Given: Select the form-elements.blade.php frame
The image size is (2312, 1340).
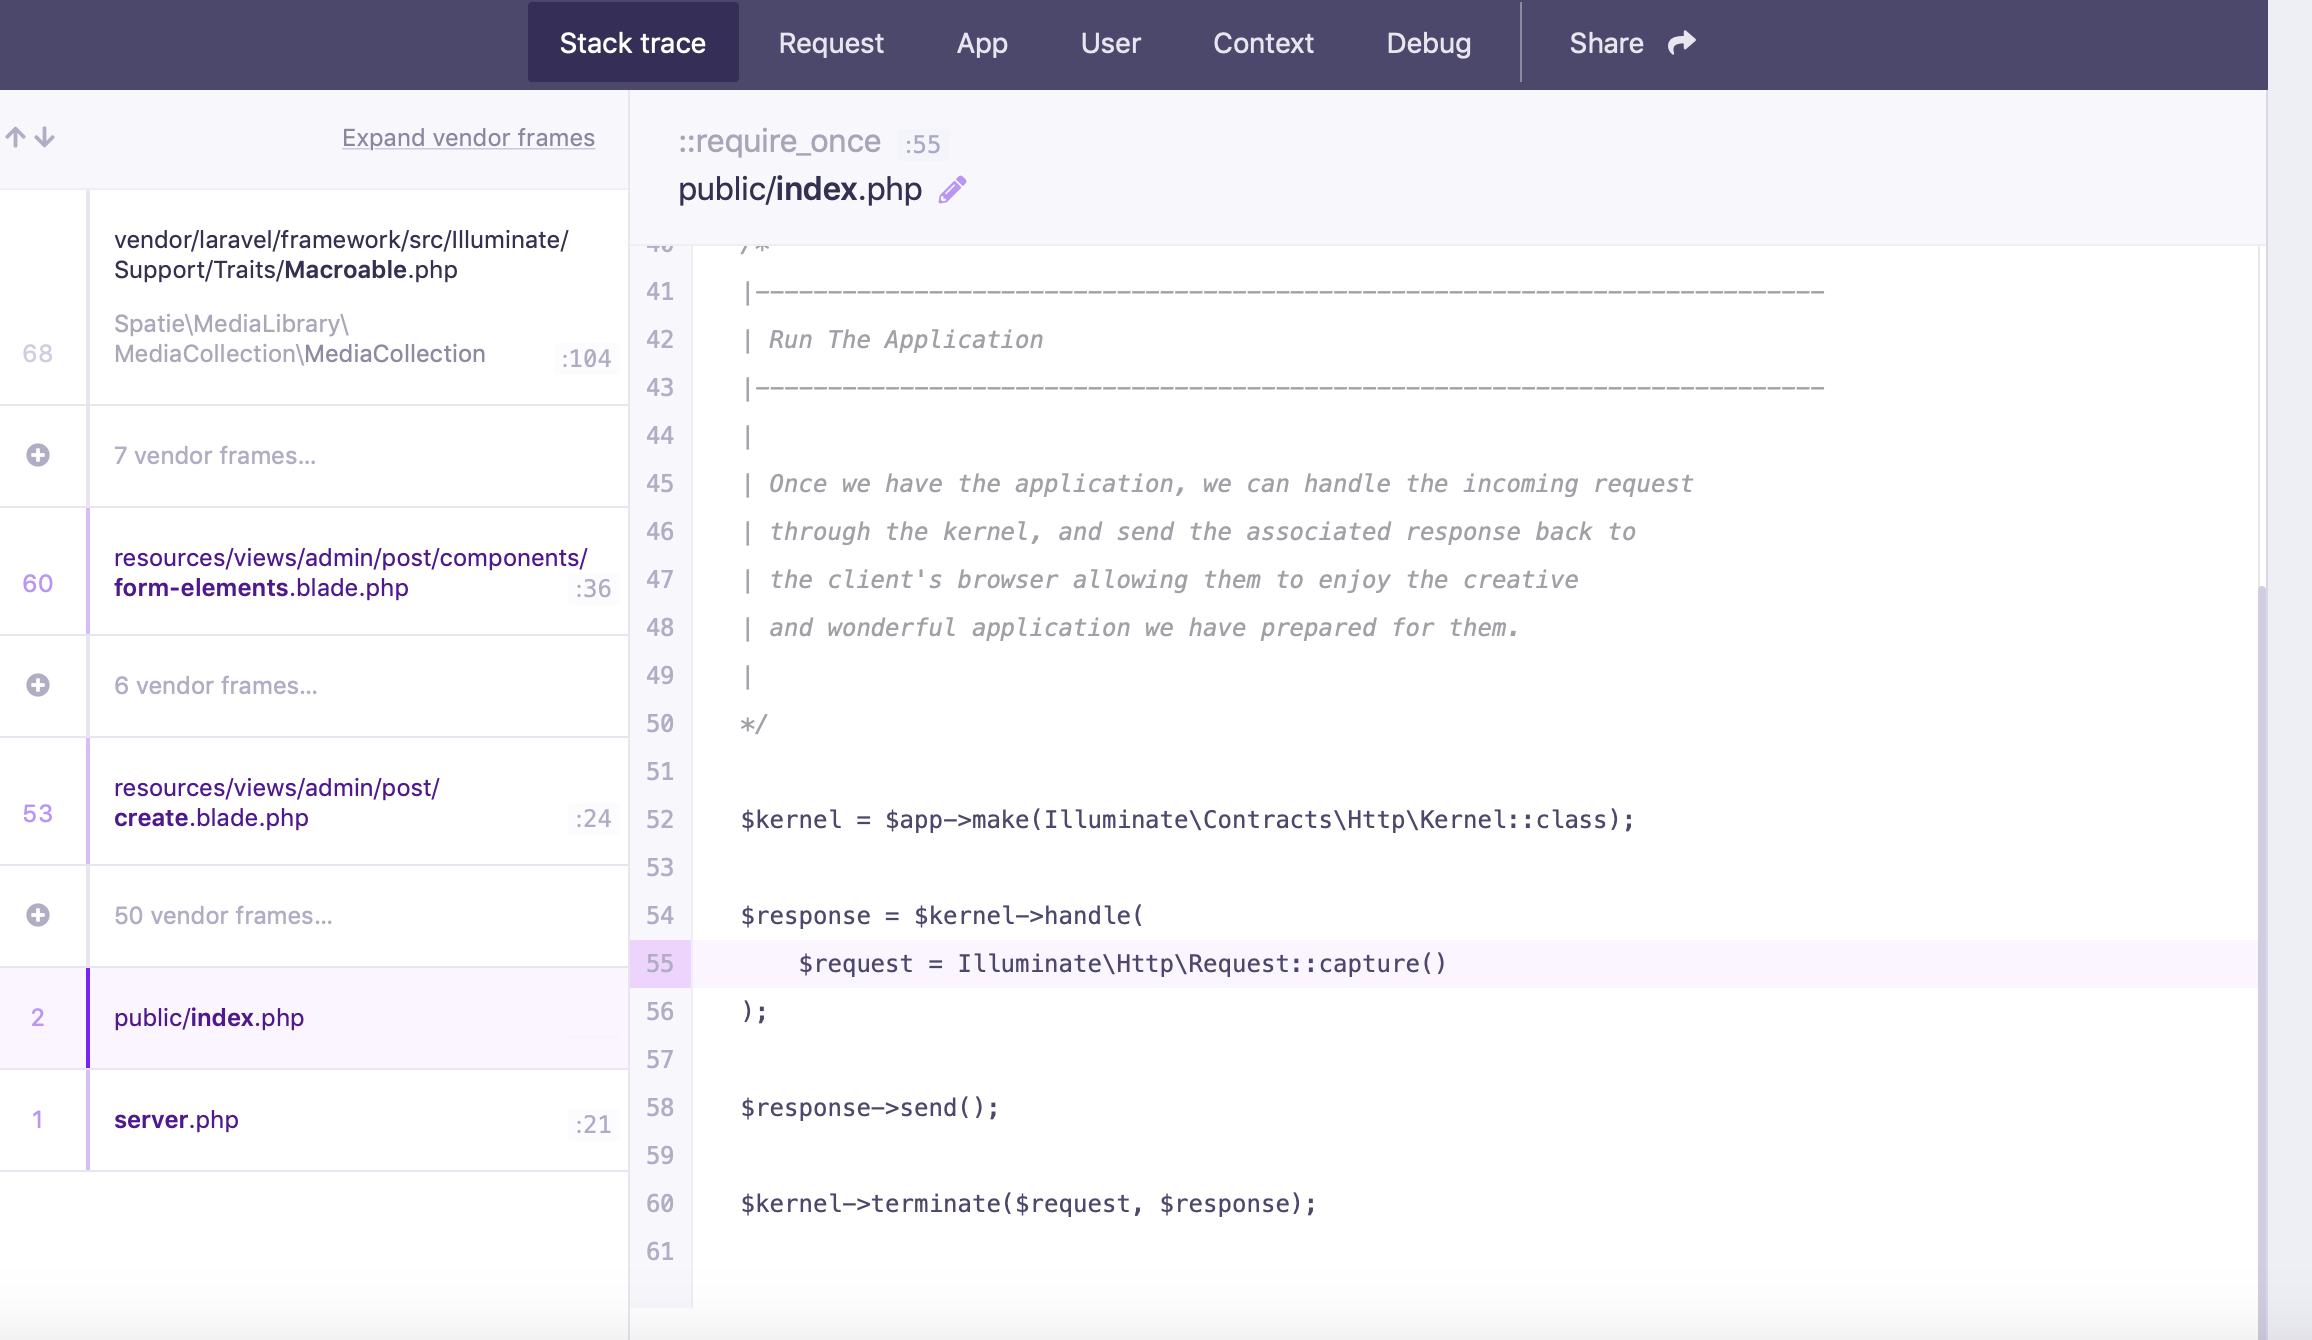Looking at the screenshot, I should click(350, 572).
